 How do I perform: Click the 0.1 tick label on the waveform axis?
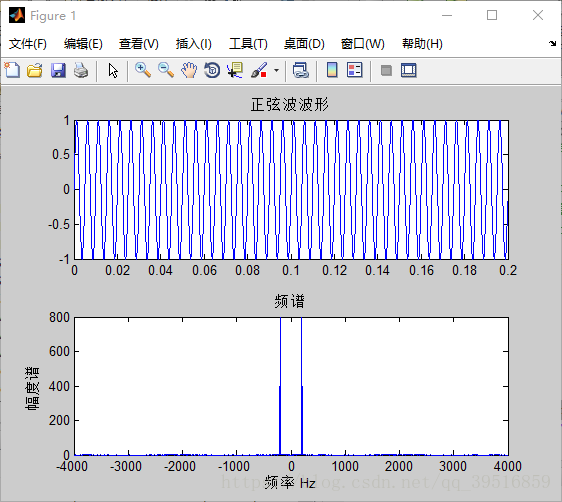click(291, 271)
